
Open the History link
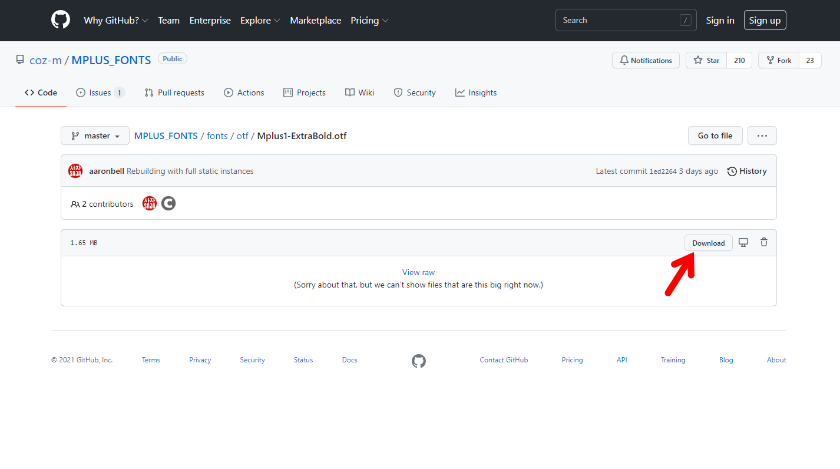point(747,171)
